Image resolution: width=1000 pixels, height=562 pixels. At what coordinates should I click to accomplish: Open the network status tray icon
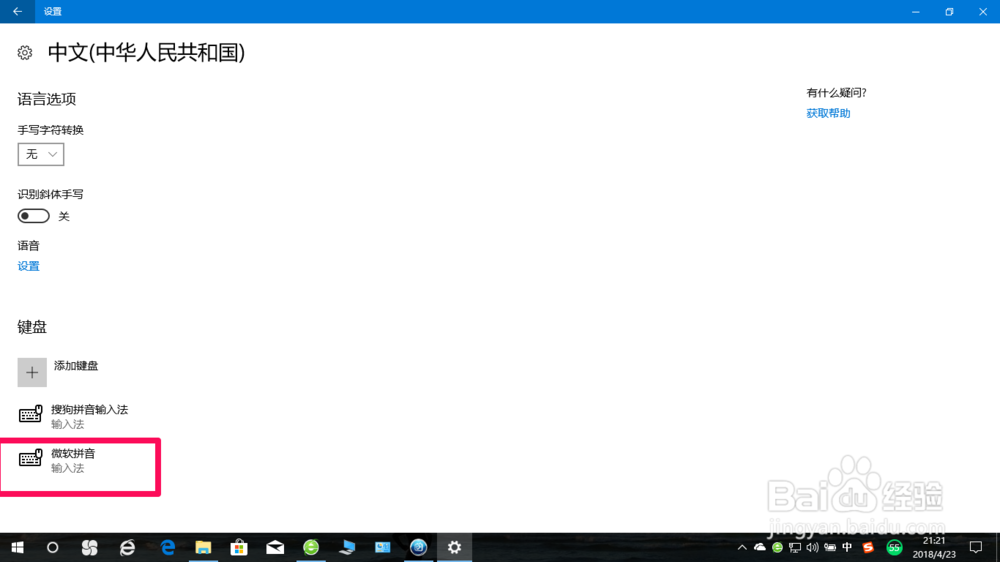[x=795, y=547]
